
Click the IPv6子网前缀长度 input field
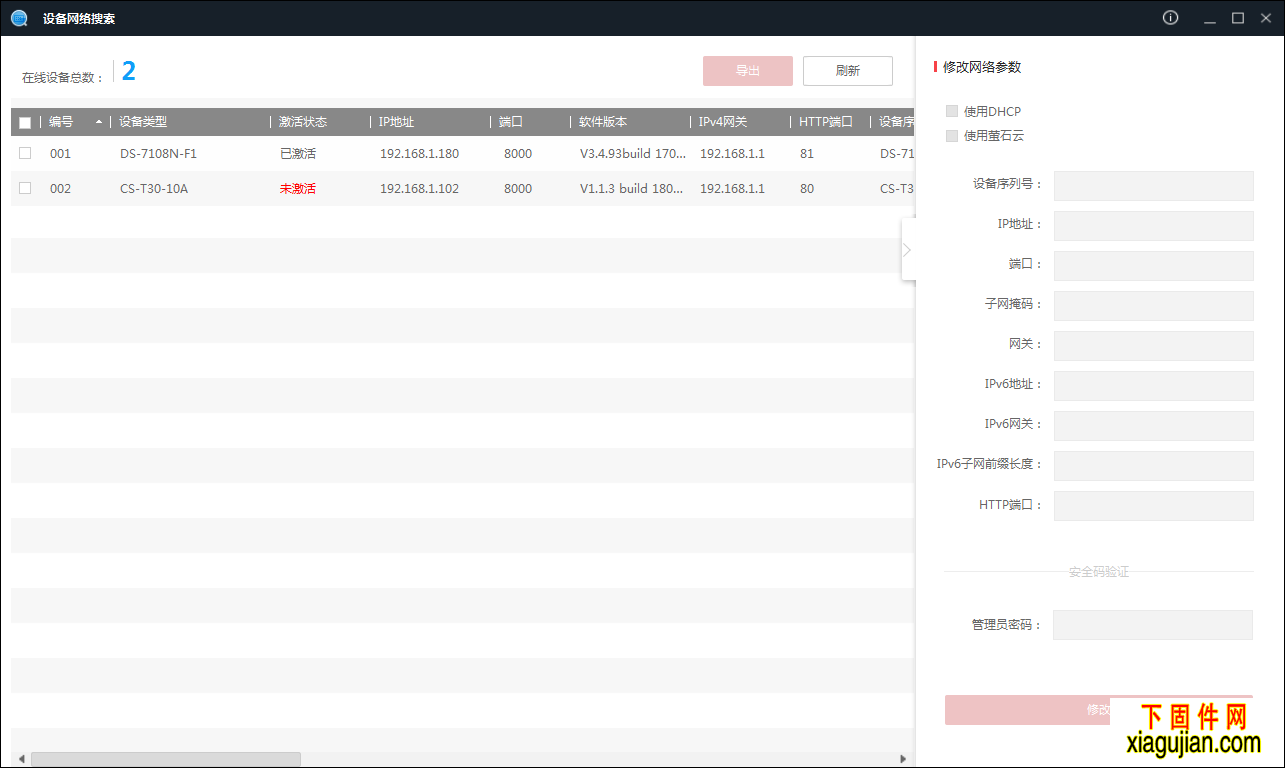(x=1153, y=466)
